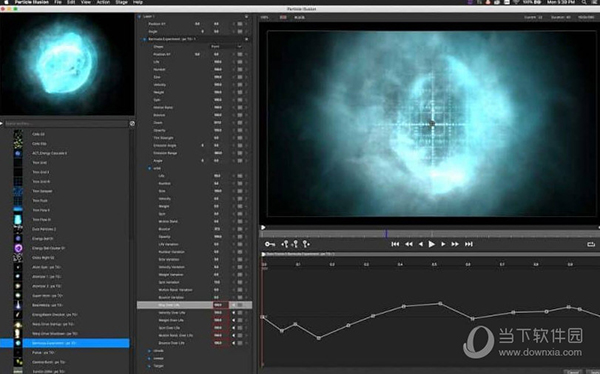Click the second key icon left of the transport
600x374 pixels.
285,244
